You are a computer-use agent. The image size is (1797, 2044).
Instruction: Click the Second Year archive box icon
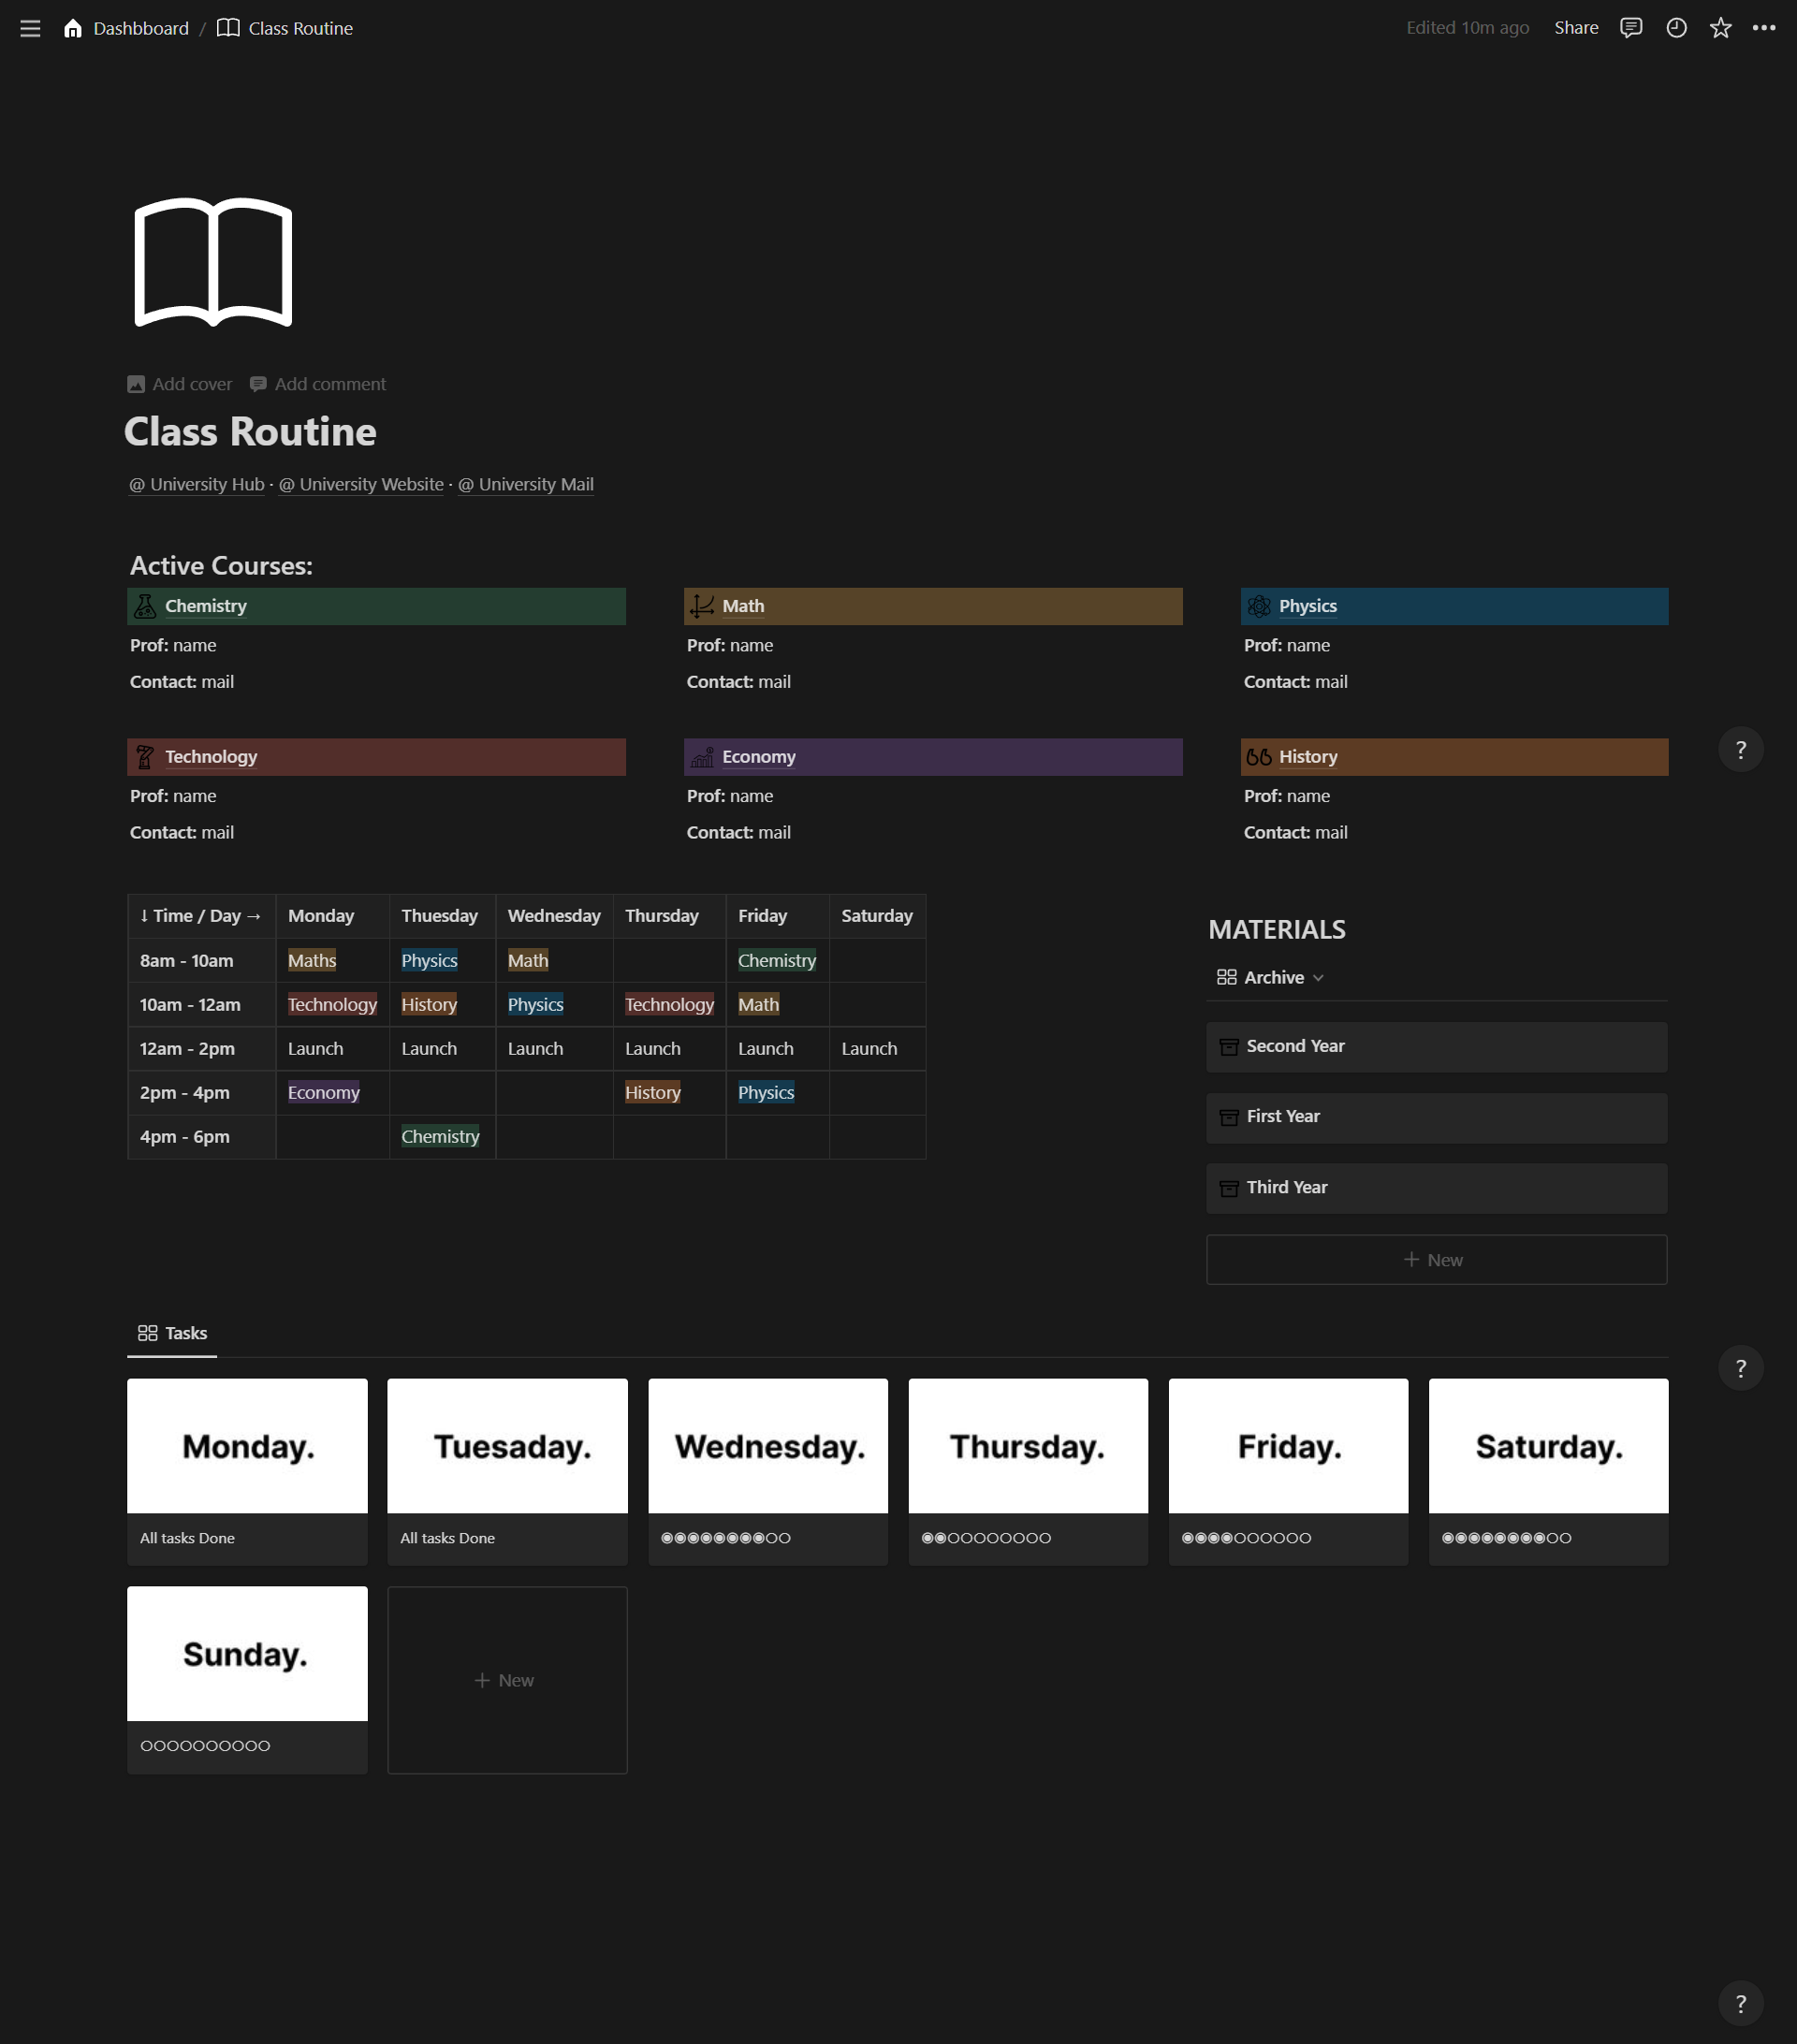tap(1229, 1047)
